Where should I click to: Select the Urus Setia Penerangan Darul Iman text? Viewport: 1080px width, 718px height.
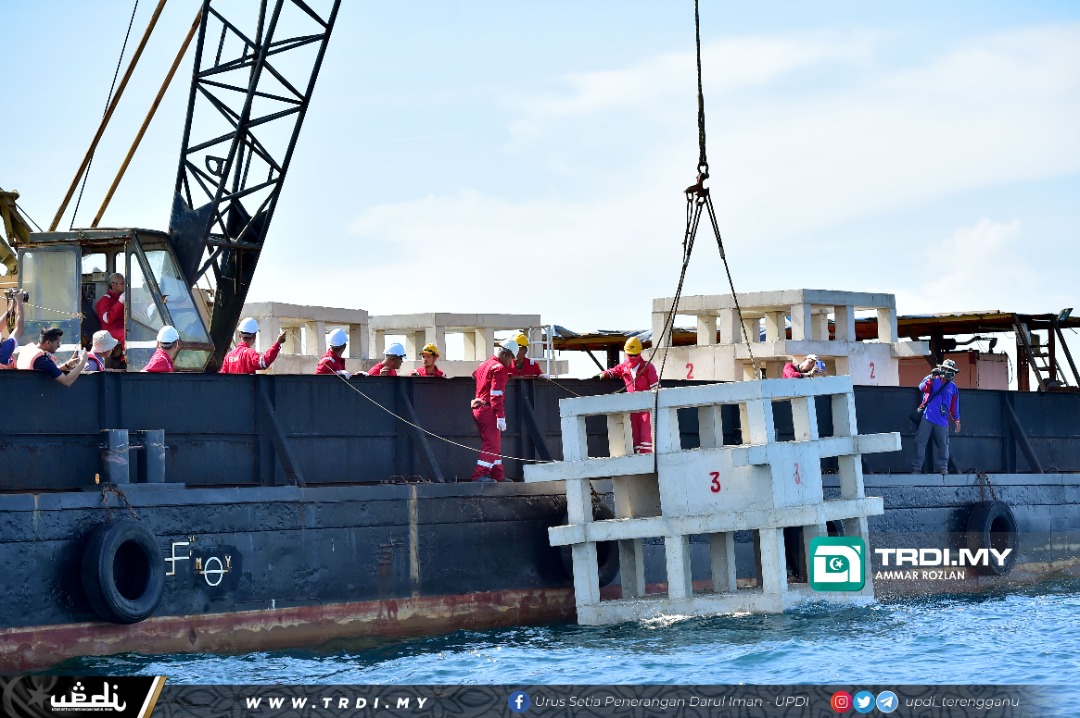click(x=671, y=702)
